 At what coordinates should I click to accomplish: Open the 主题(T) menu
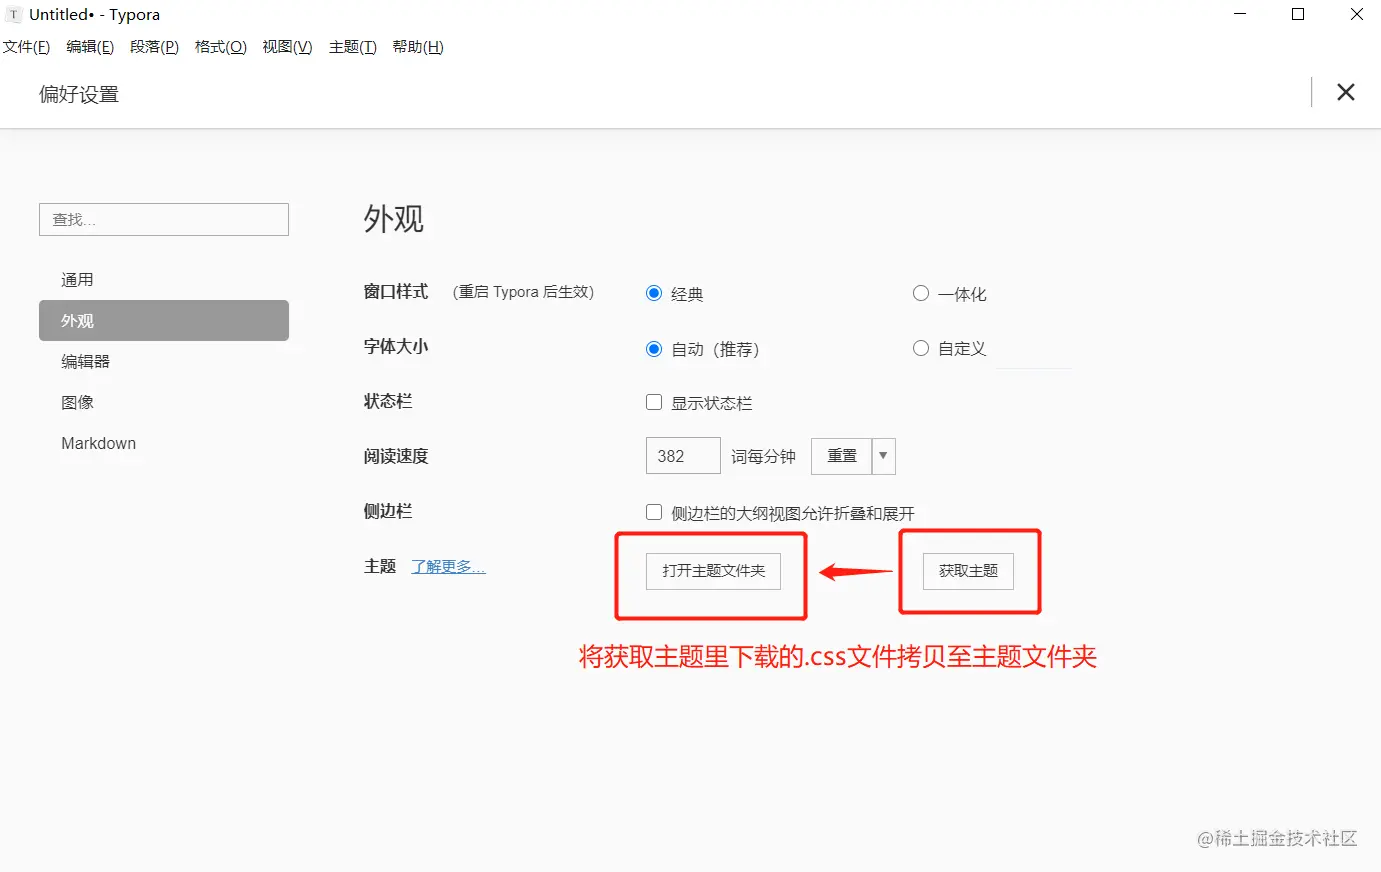pos(352,47)
